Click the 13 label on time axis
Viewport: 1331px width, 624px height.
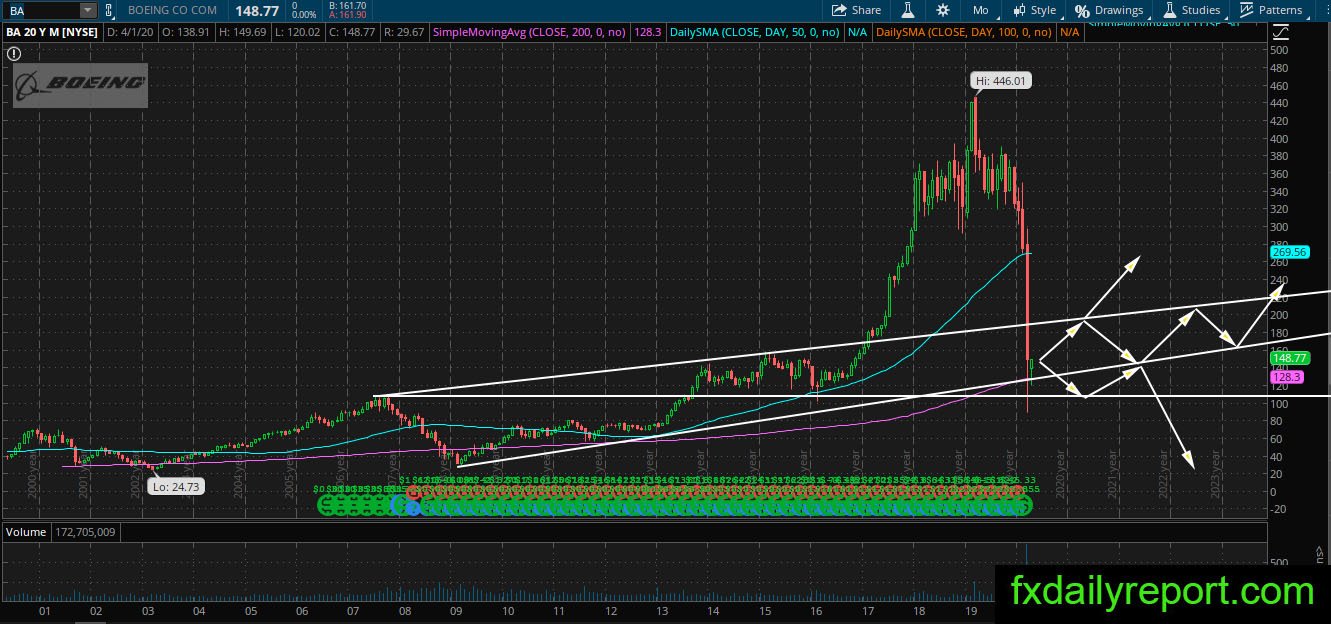point(662,610)
